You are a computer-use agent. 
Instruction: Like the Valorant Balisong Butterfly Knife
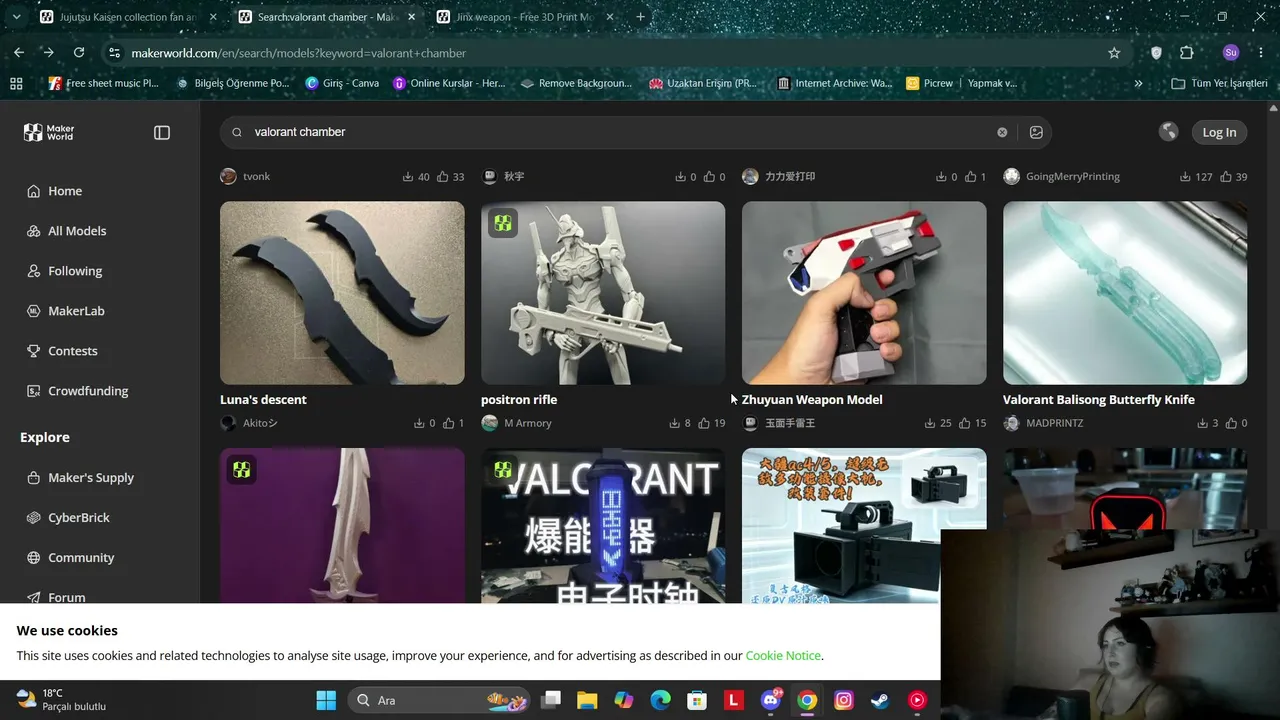pos(1229,423)
